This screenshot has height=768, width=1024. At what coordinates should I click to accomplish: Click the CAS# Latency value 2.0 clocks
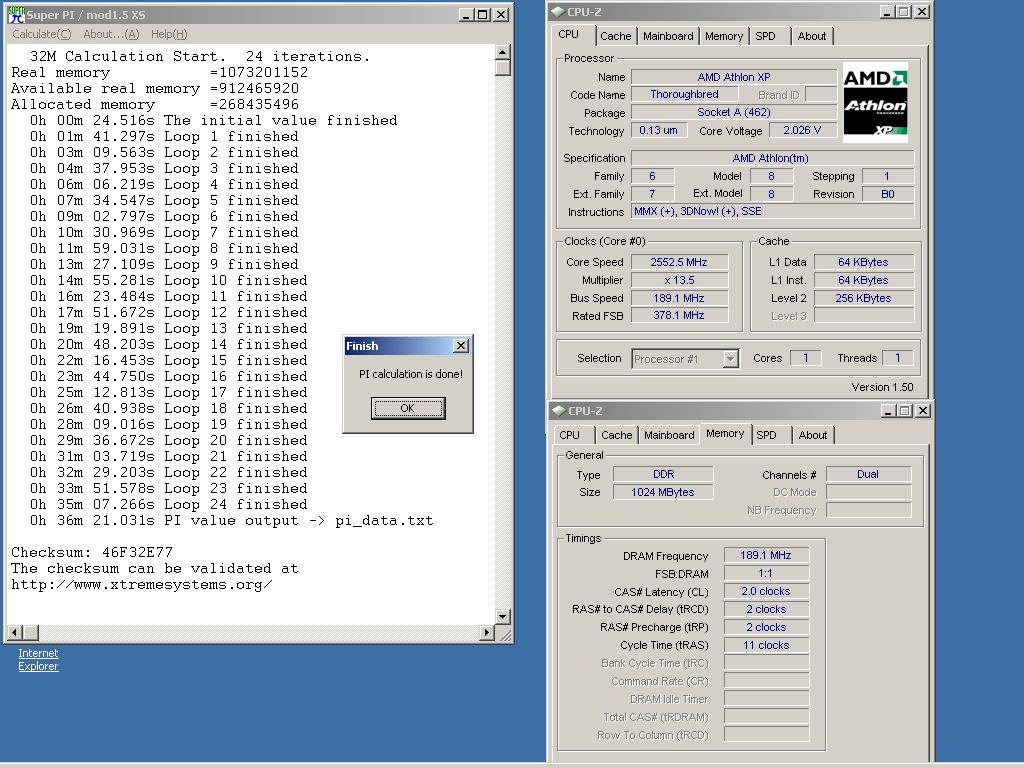(766, 591)
